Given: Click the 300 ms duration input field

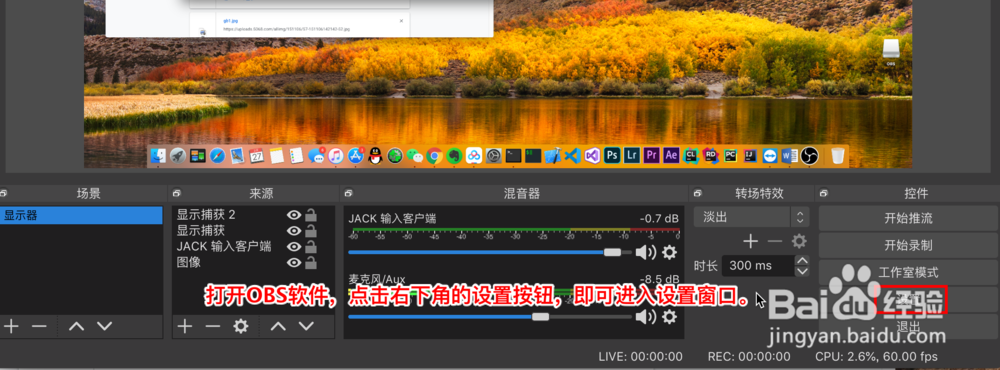Looking at the screenshot, I should pos(758,266).
